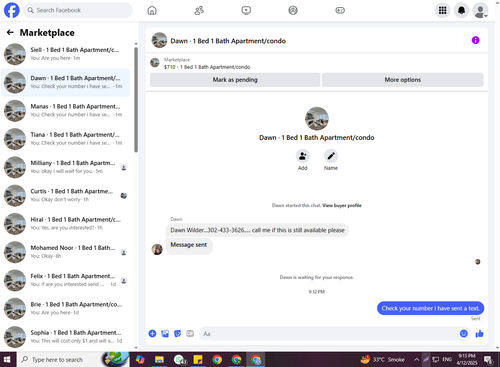Open Siell conversation in chat list
The width and height of the screenshot is (500, 367).
66,54
